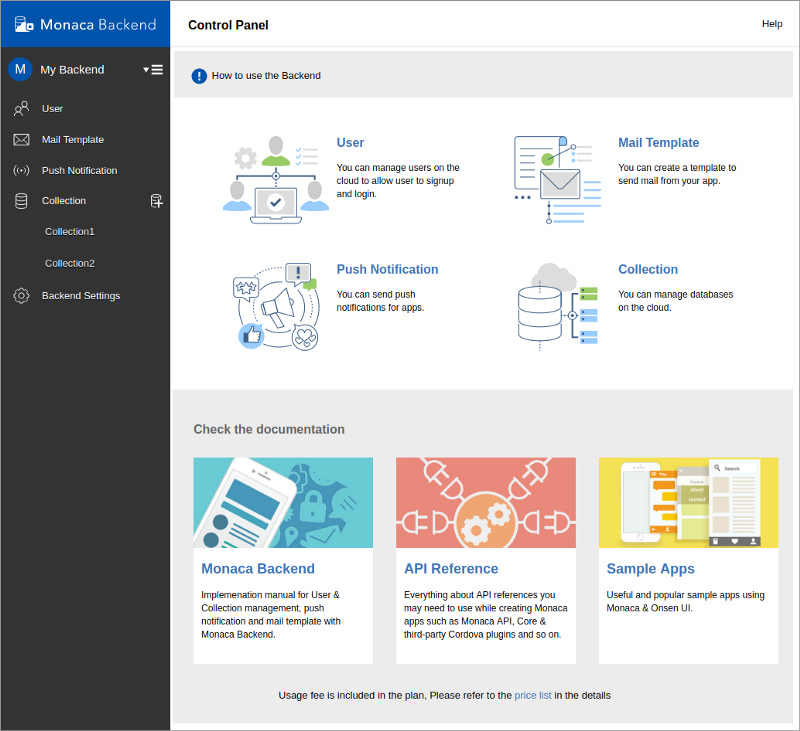This screenshot has height=731, width=800.
Task: Open the Collection heading link
Action: (647, 269)
